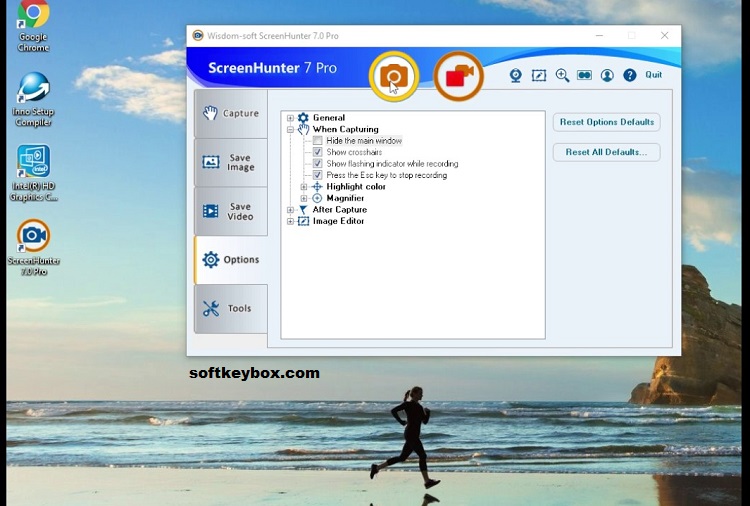Screen dimensions: 750x506
Task: Toggle Show flashing indicator while recording
Action: (x=318, y=164)
